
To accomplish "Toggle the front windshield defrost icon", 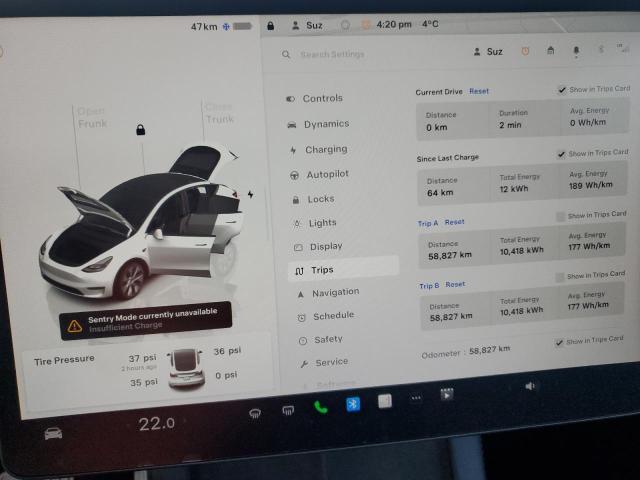I will tap(255, 413).
